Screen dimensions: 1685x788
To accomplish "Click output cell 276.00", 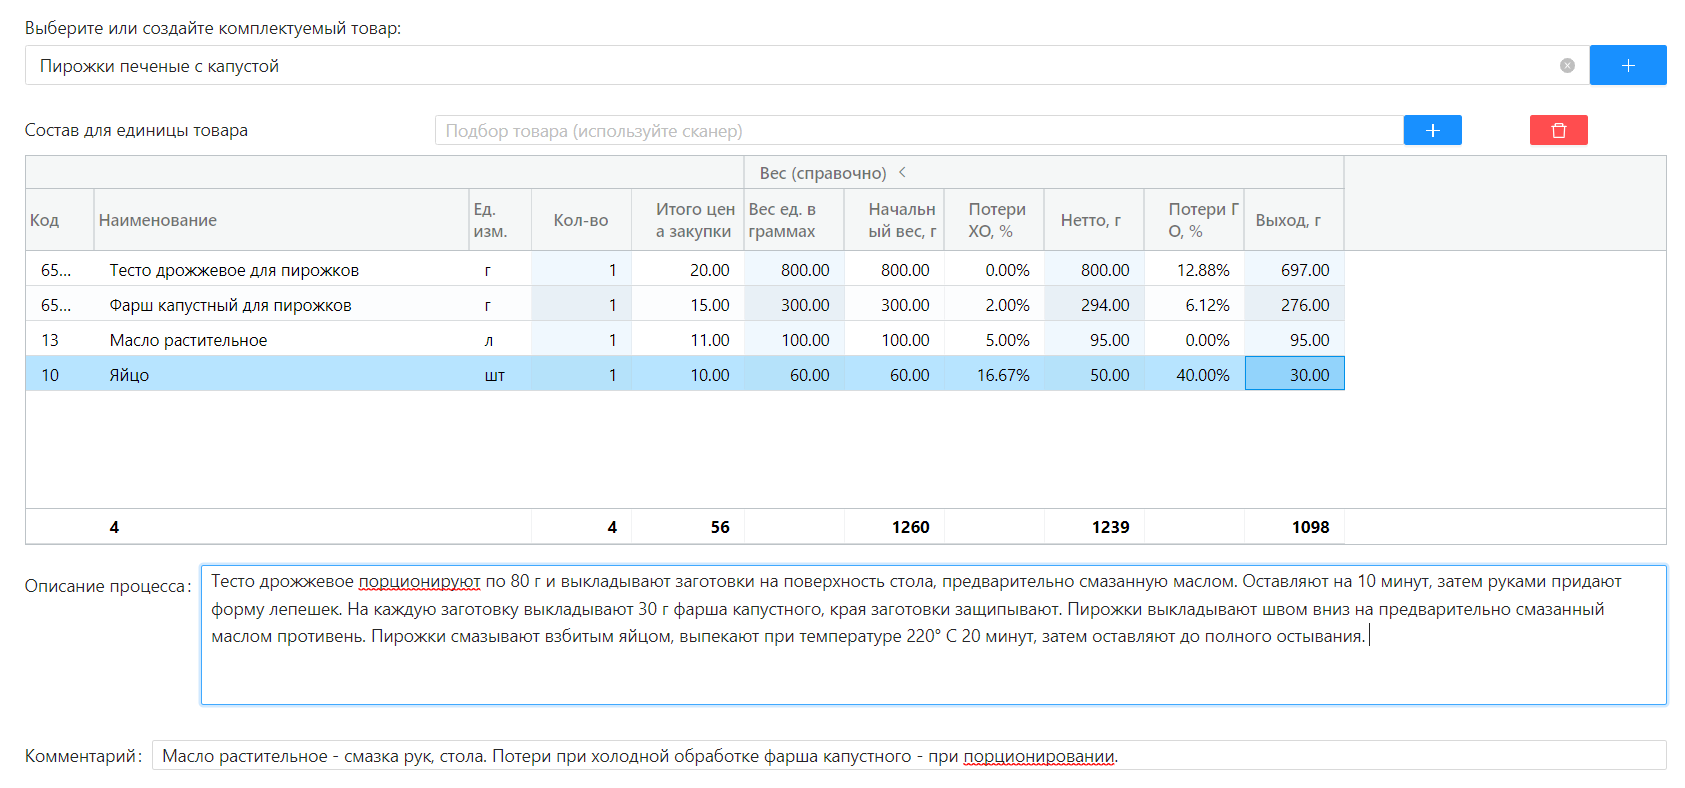I will (1294, 305).
